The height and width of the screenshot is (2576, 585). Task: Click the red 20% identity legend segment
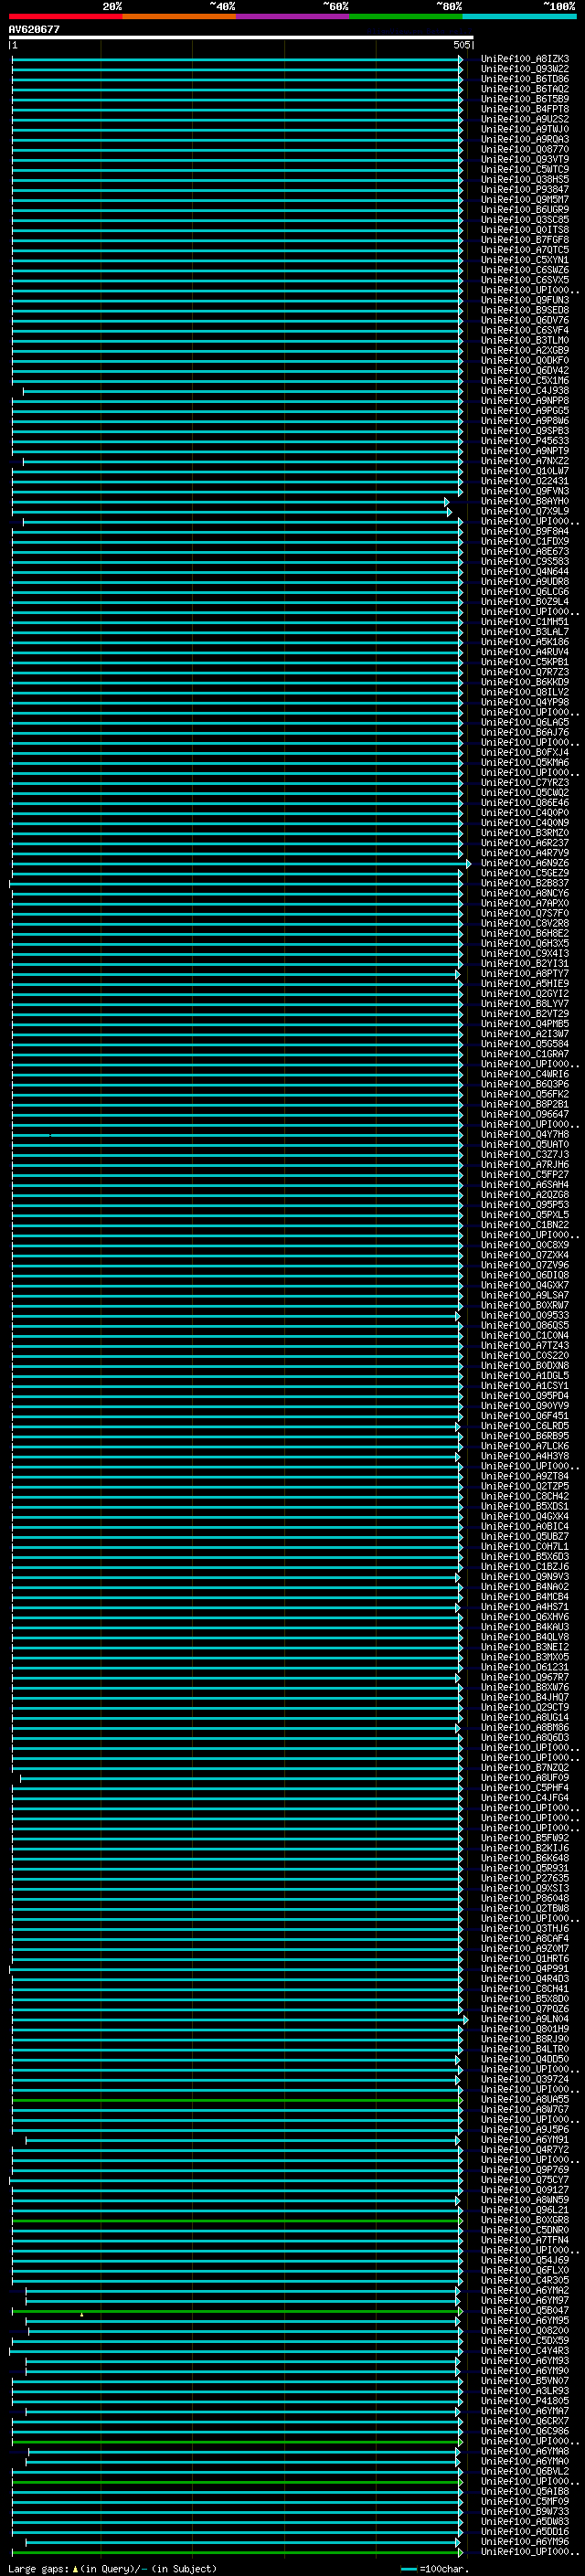click(x=65, y=16)
